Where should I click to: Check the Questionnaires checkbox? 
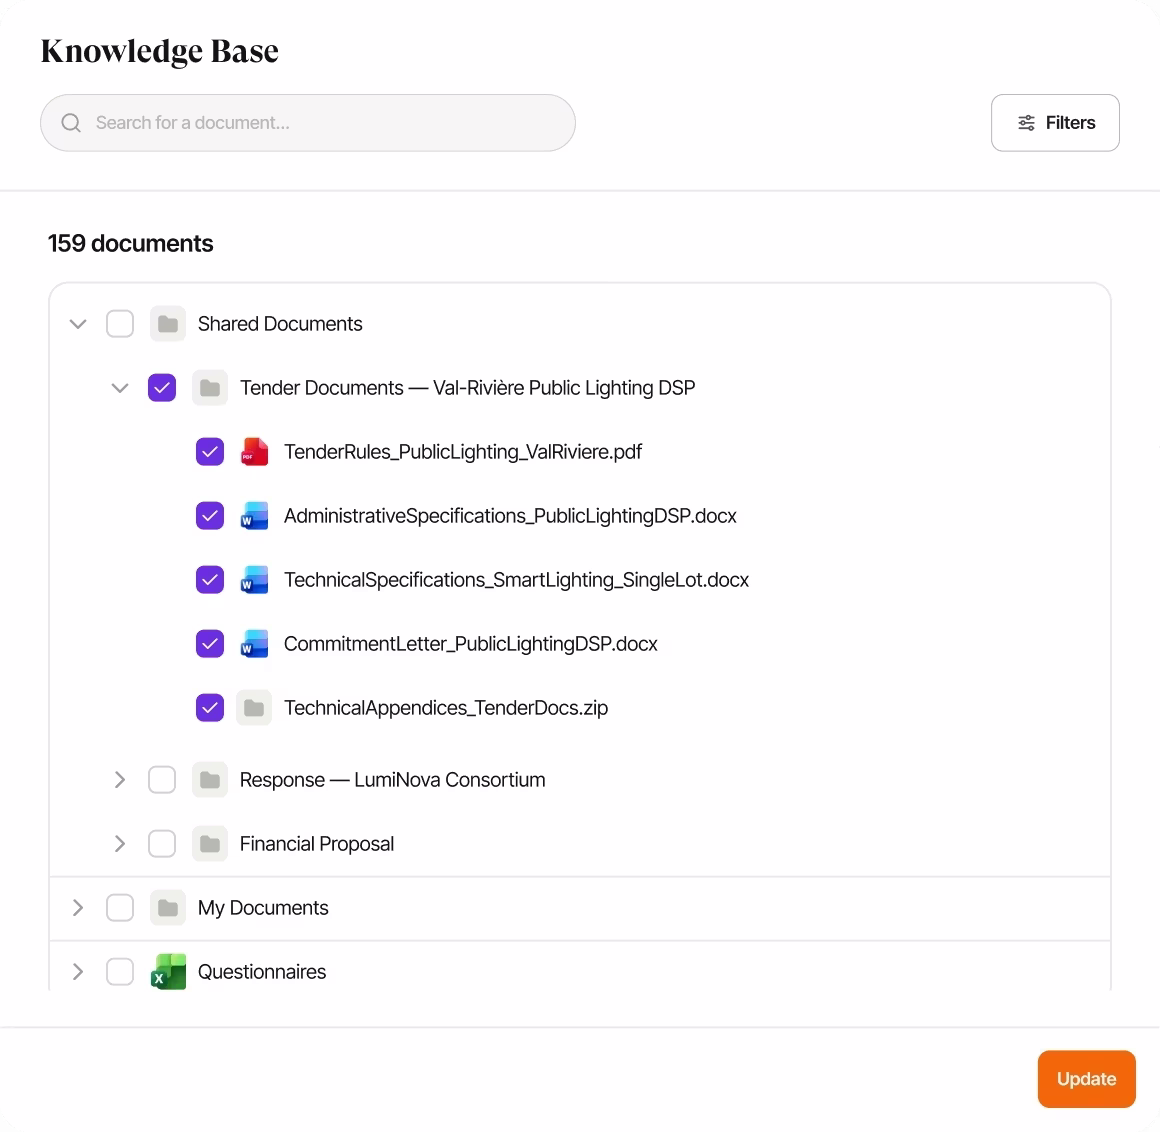pyautogui.click(x=120, y=971)
